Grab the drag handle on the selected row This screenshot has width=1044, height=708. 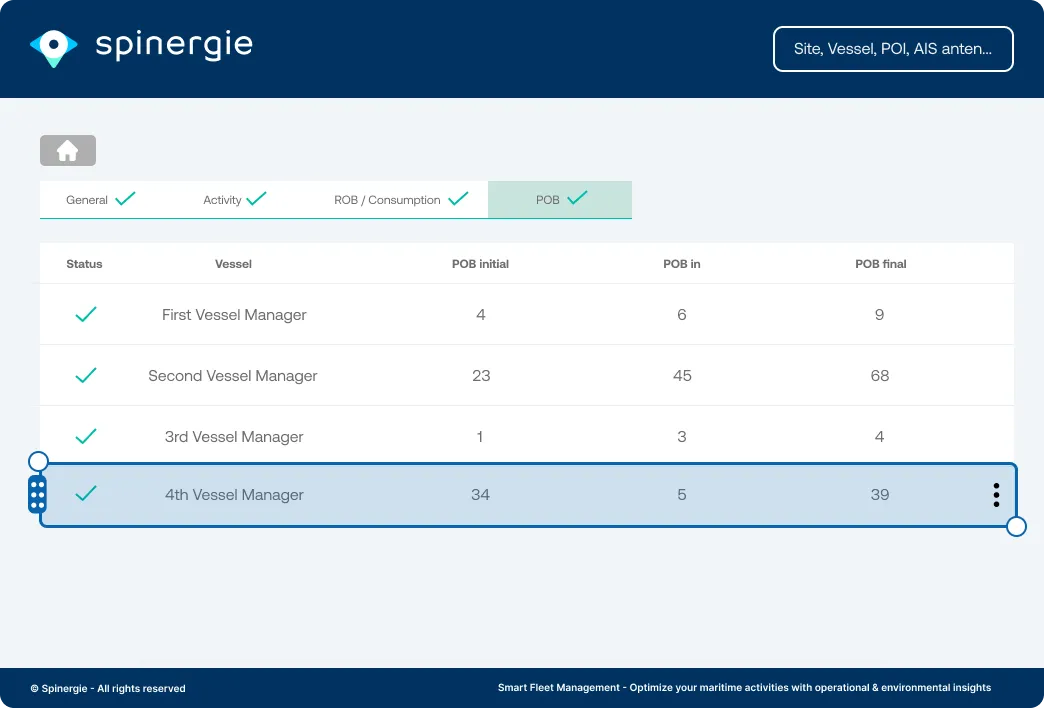(x=37, y=495)
